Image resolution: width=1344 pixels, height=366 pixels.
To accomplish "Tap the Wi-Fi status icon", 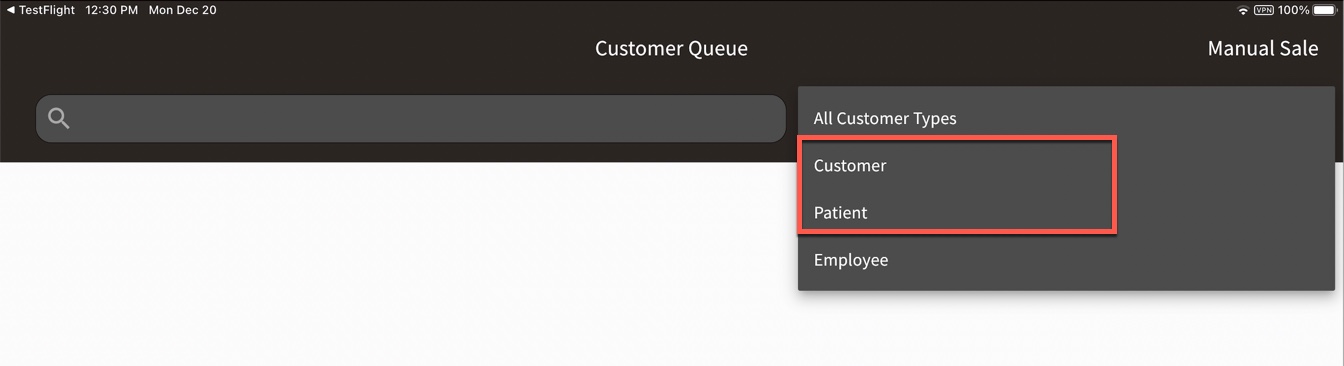I will pyautogui.click(x=1243, y=10).
